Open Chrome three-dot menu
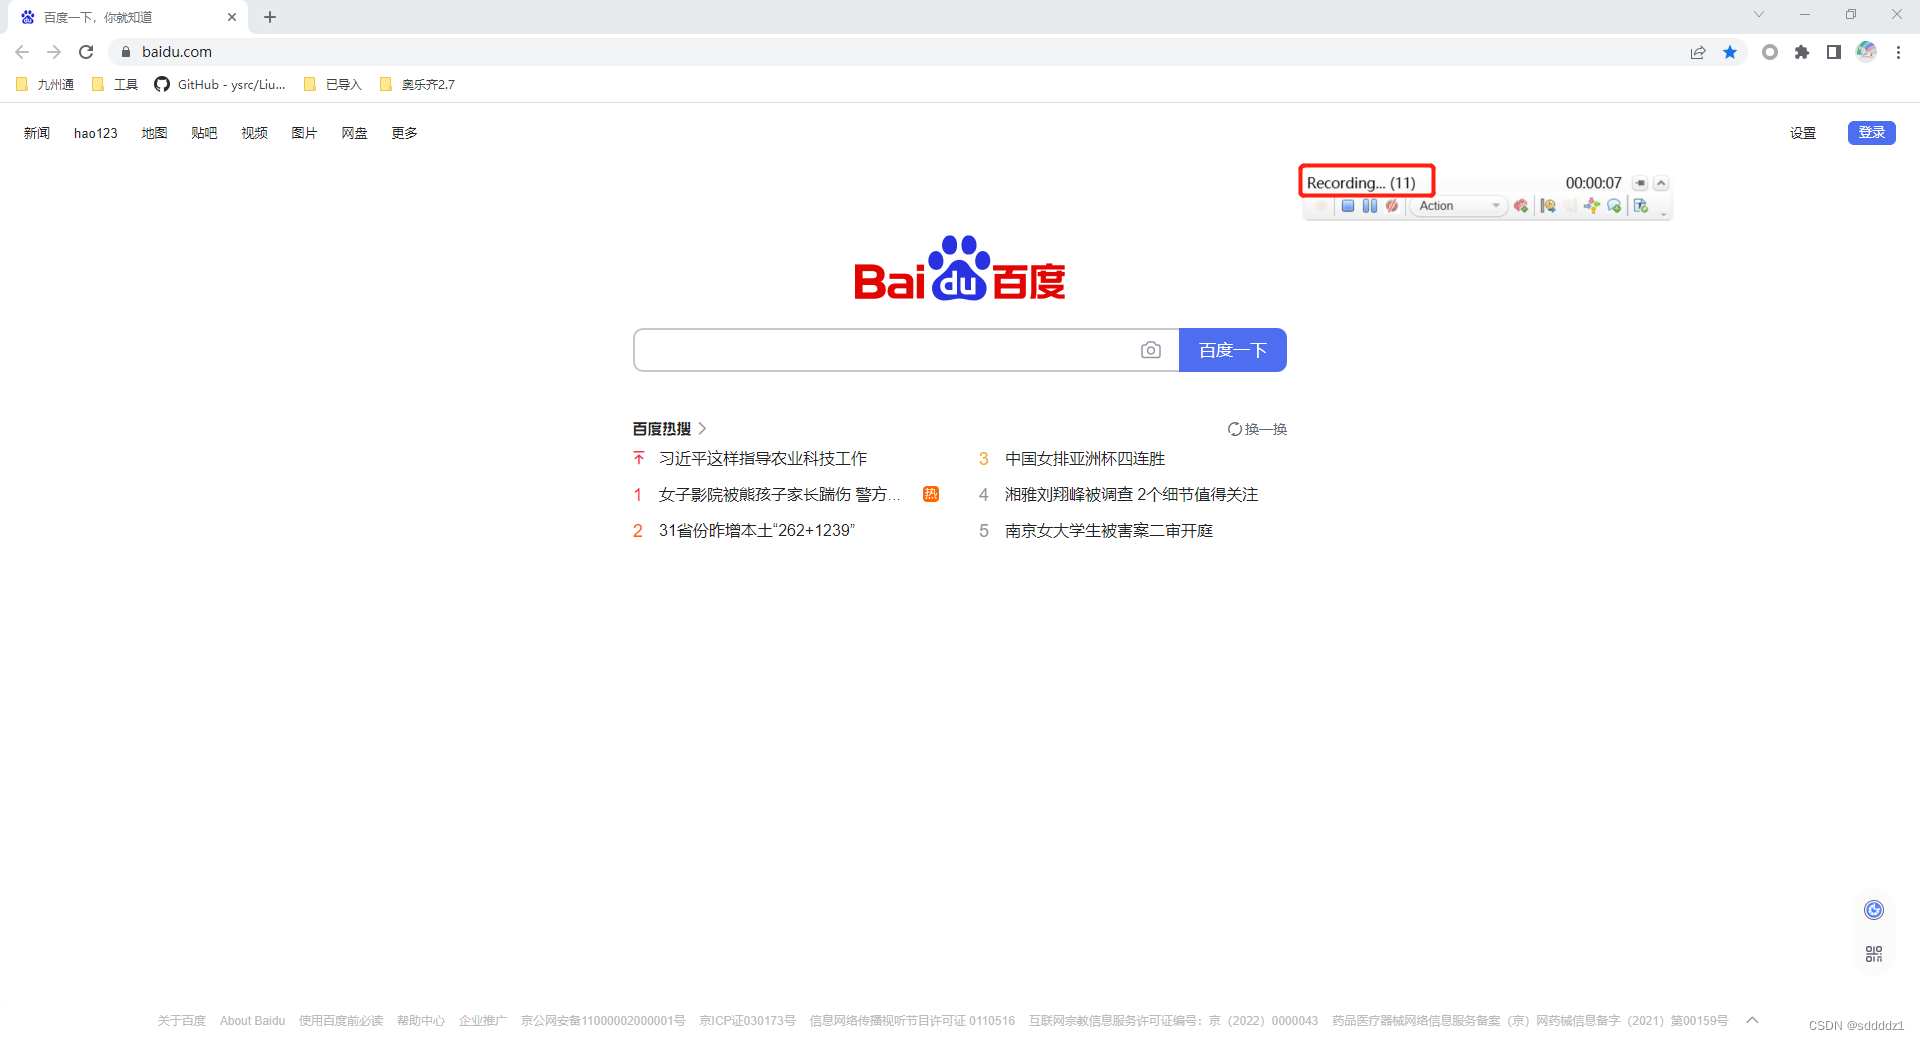Viewport: 1920px width, 1040px height. point(1898,52)
